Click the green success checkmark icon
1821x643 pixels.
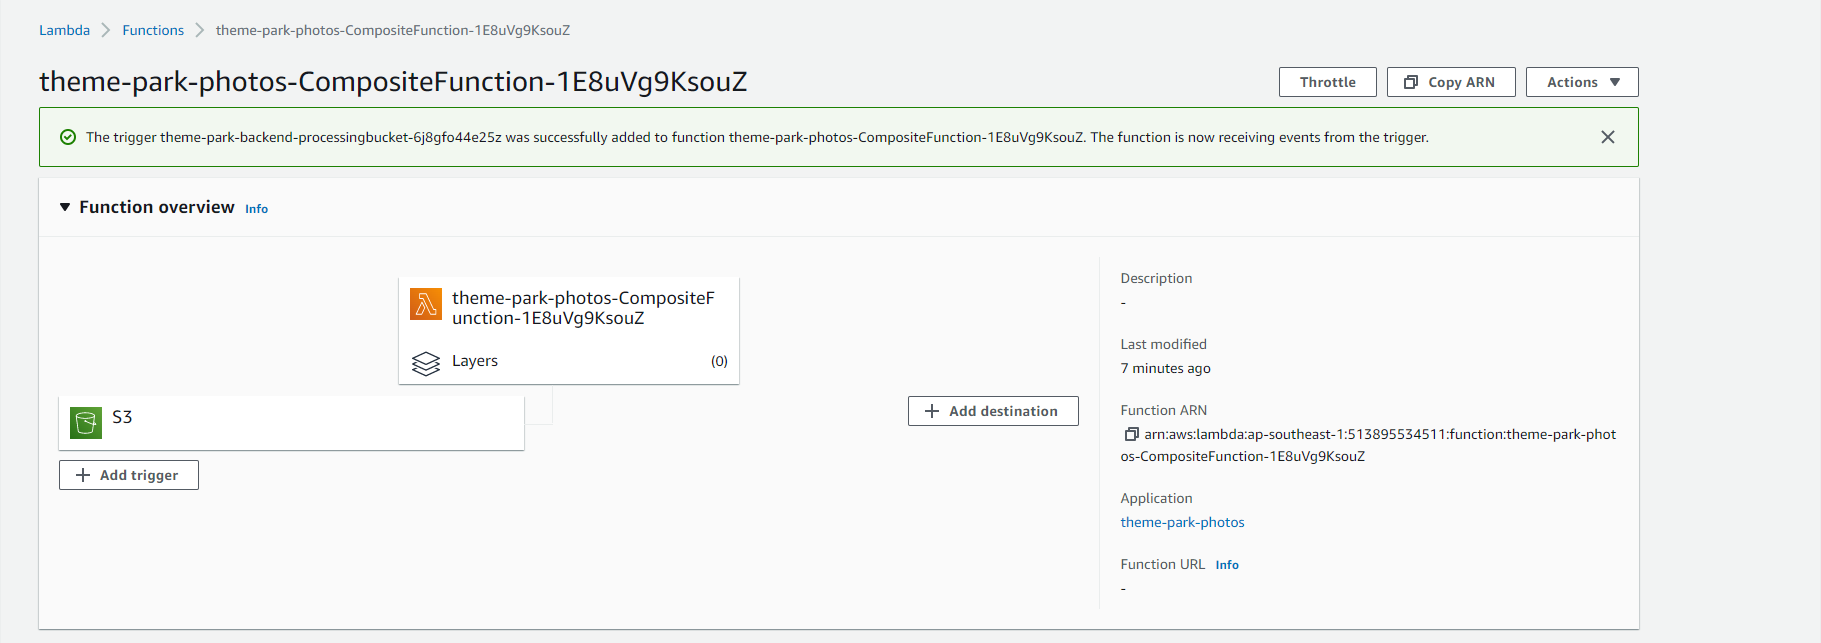[68, 137]
